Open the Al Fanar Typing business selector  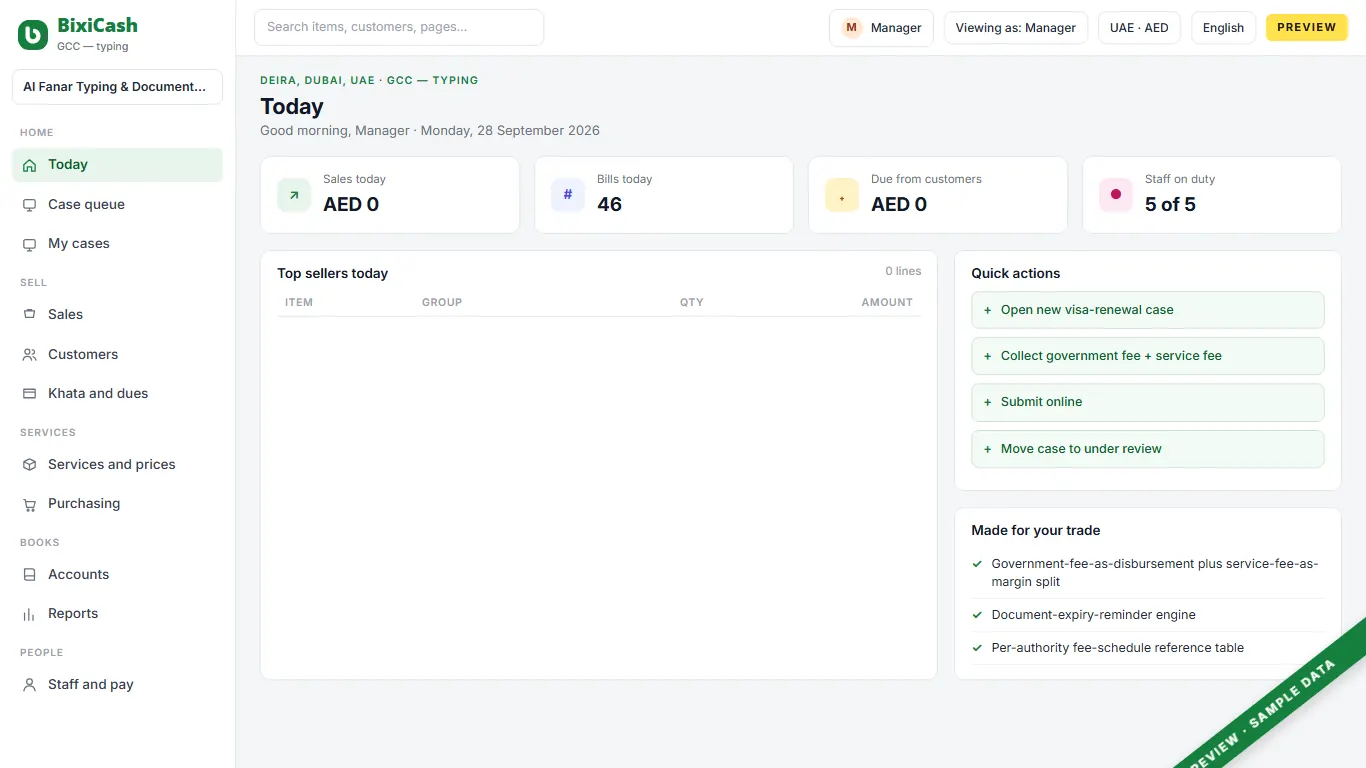(117, 87)
